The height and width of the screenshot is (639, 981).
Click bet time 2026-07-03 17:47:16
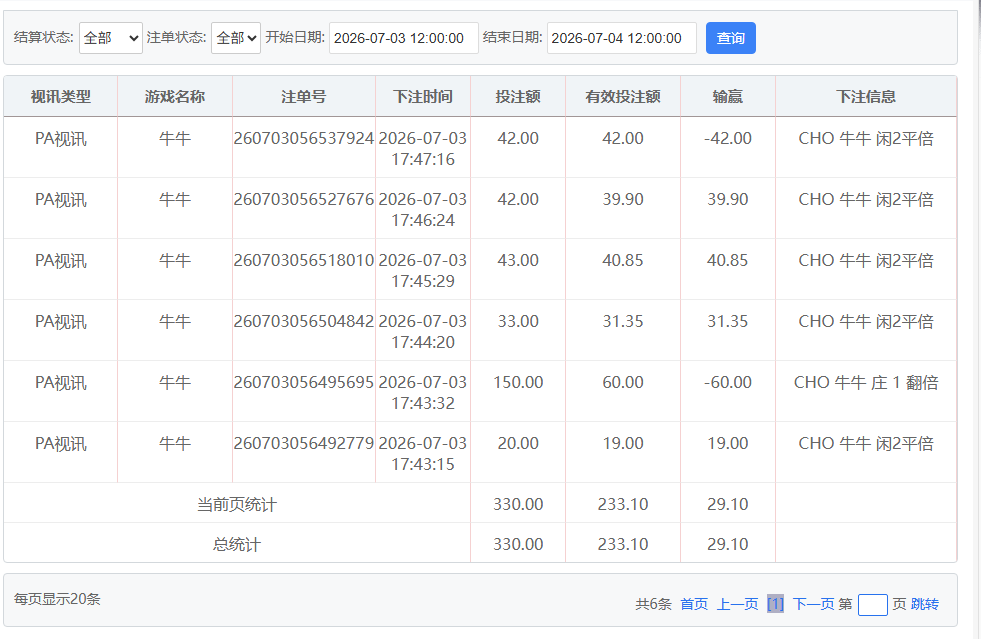423,149
